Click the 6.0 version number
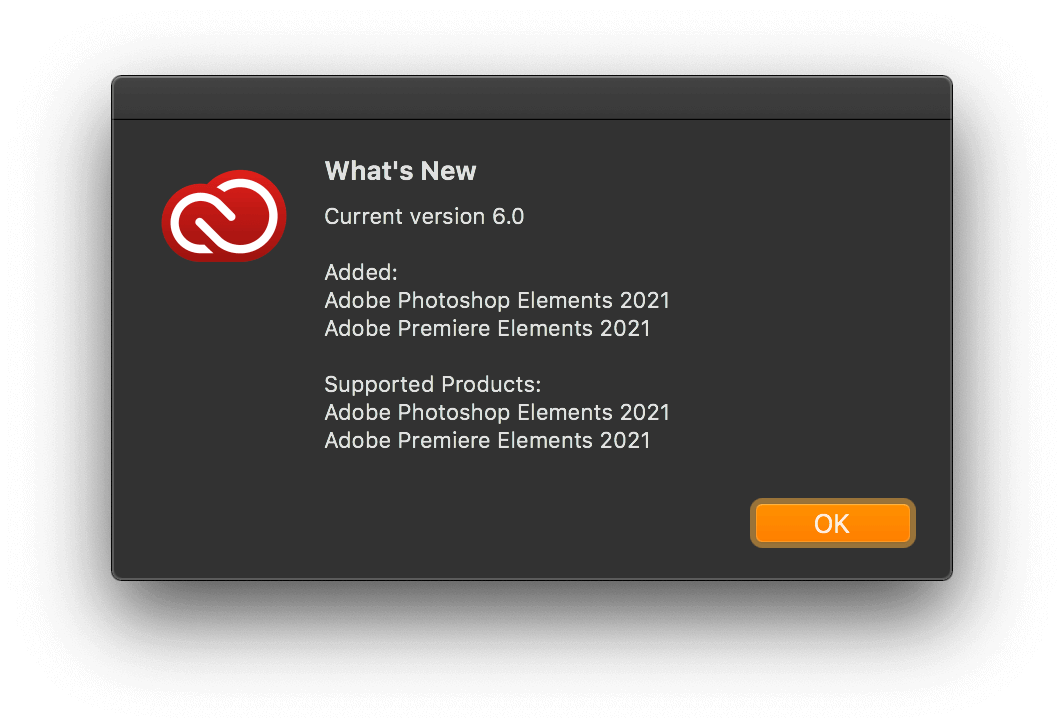Screen dimensions: 1064x728 (x=508, y=216)
